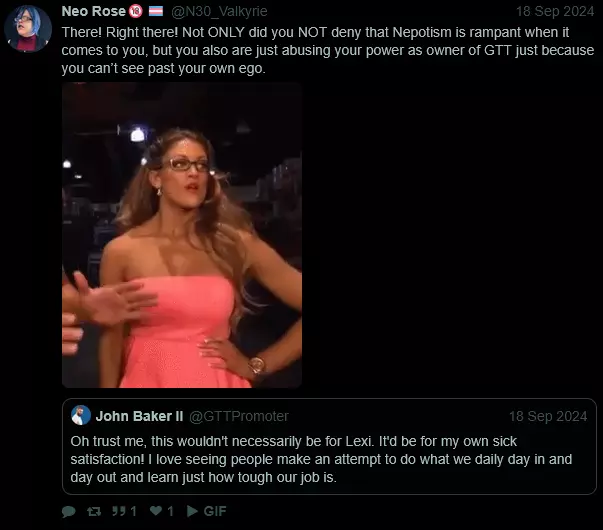The width and height of the screenshot is (603, 530).
Task: Open the @N30_Valkyrie handle link
Action: pyautogui.click(x=220, y=11)
